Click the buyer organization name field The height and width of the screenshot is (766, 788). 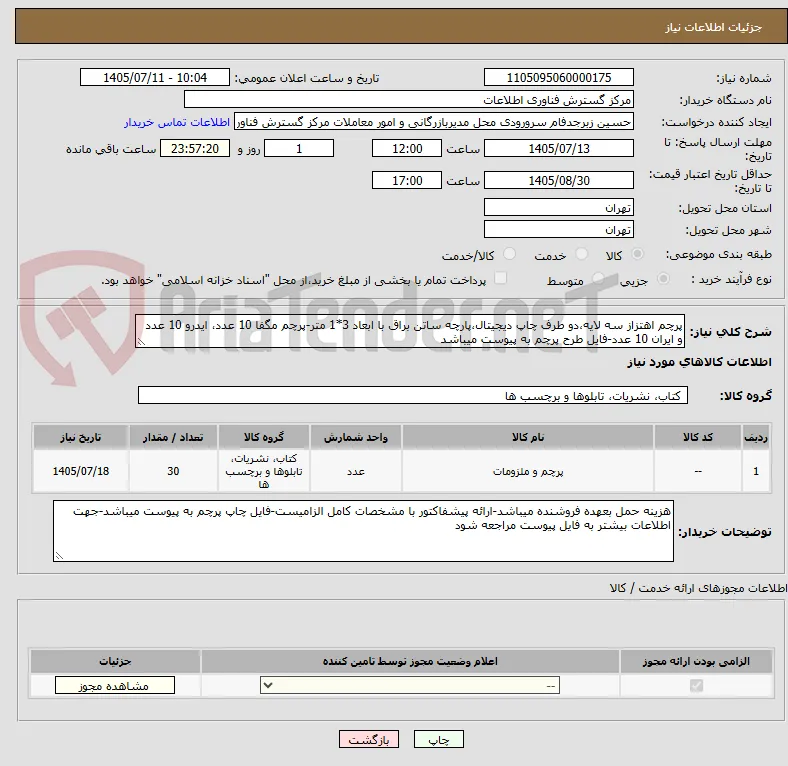(x=409, y=100)
